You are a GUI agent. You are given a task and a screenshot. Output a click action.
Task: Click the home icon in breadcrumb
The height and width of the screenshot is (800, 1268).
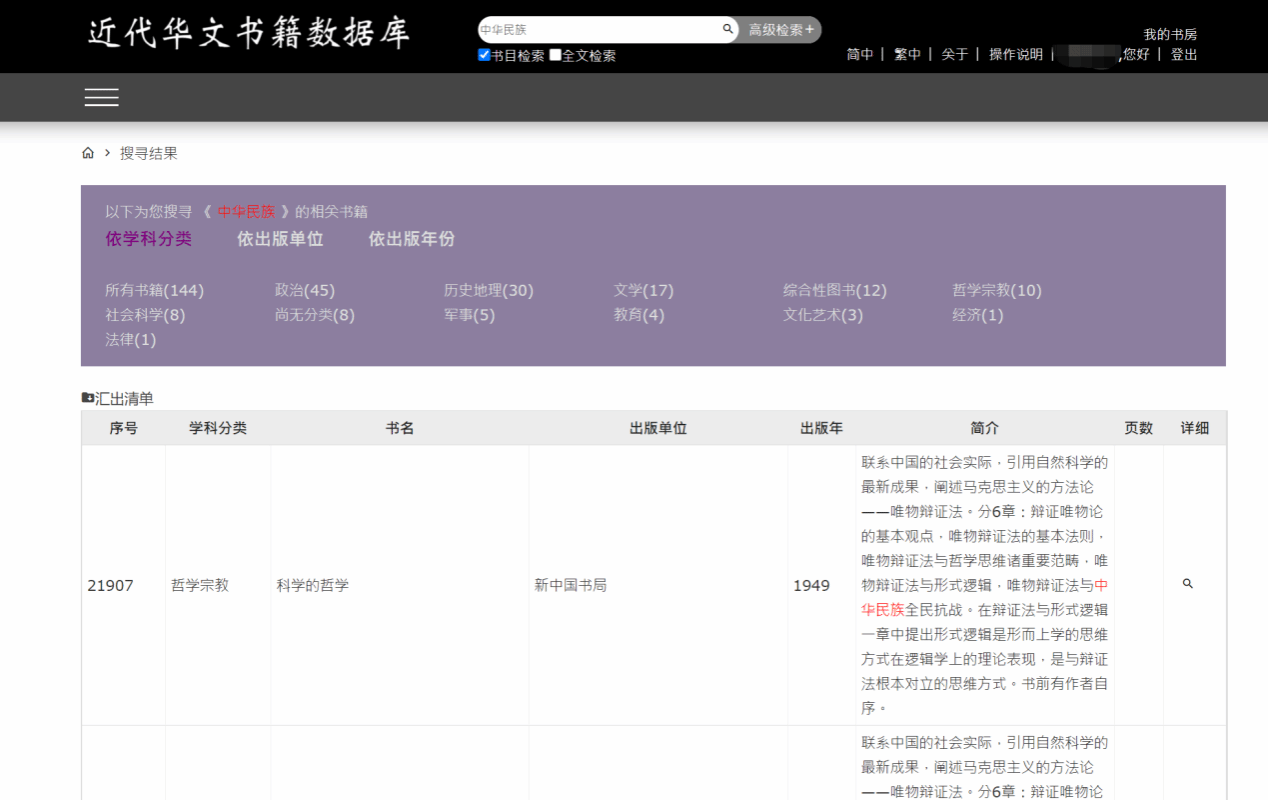coord(88,153)
